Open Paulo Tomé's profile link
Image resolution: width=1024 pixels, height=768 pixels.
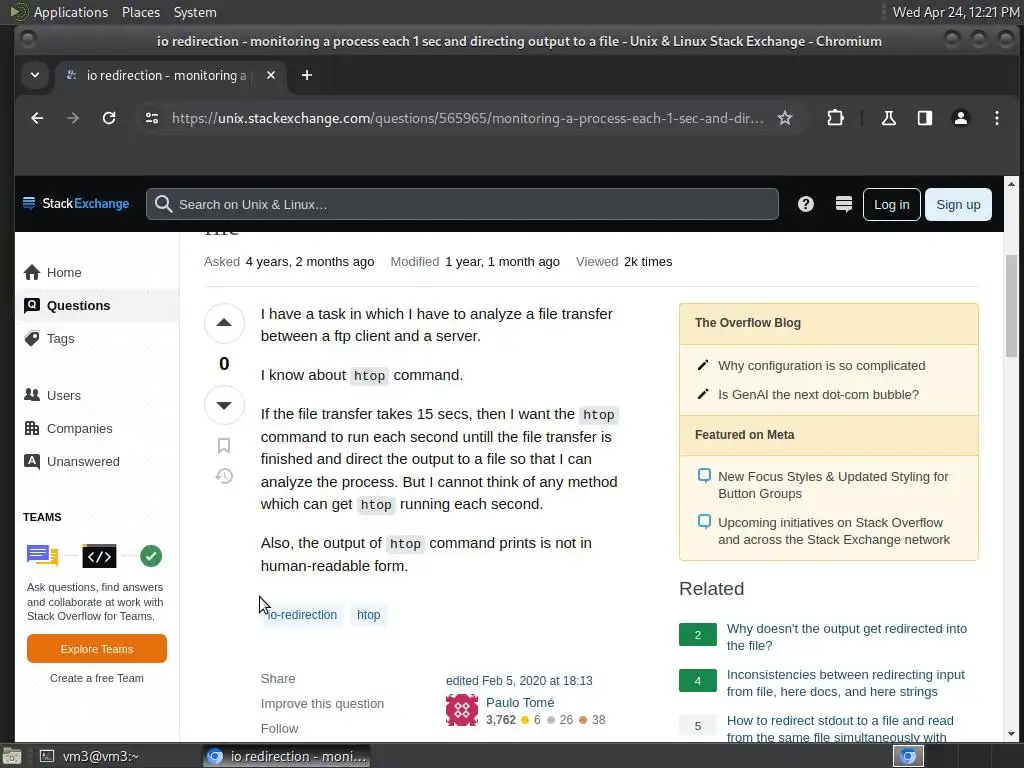pos(520,703)
